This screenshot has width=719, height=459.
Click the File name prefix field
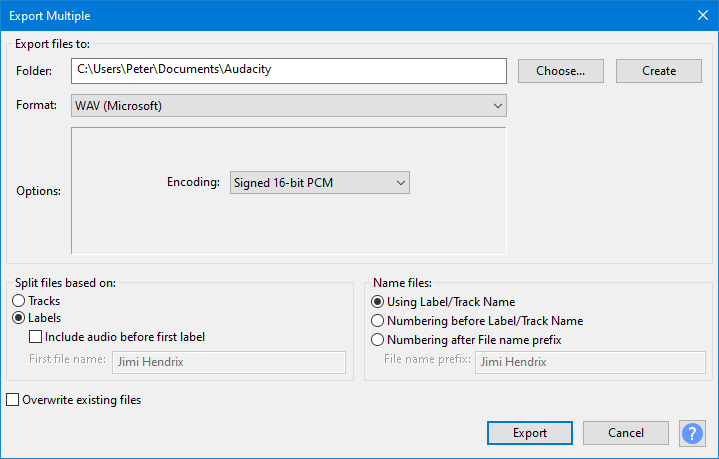click(x=590, y=362)
